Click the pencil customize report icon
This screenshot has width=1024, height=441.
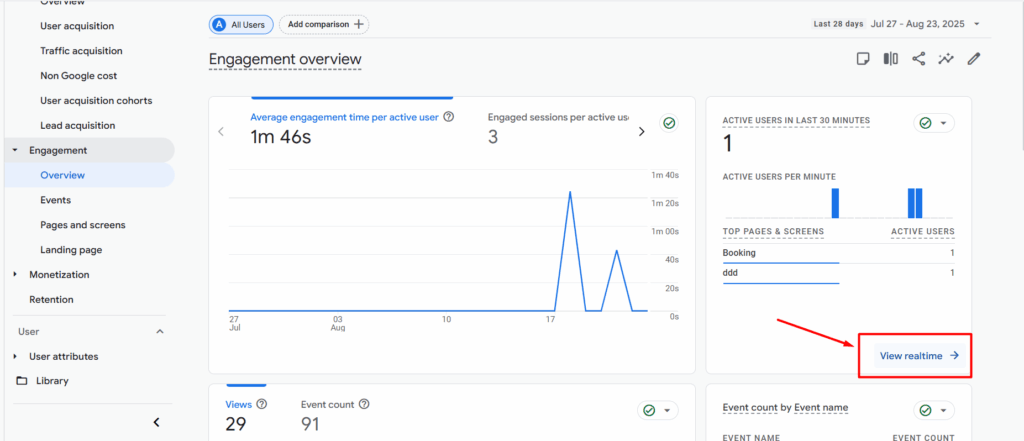point(974,59)
